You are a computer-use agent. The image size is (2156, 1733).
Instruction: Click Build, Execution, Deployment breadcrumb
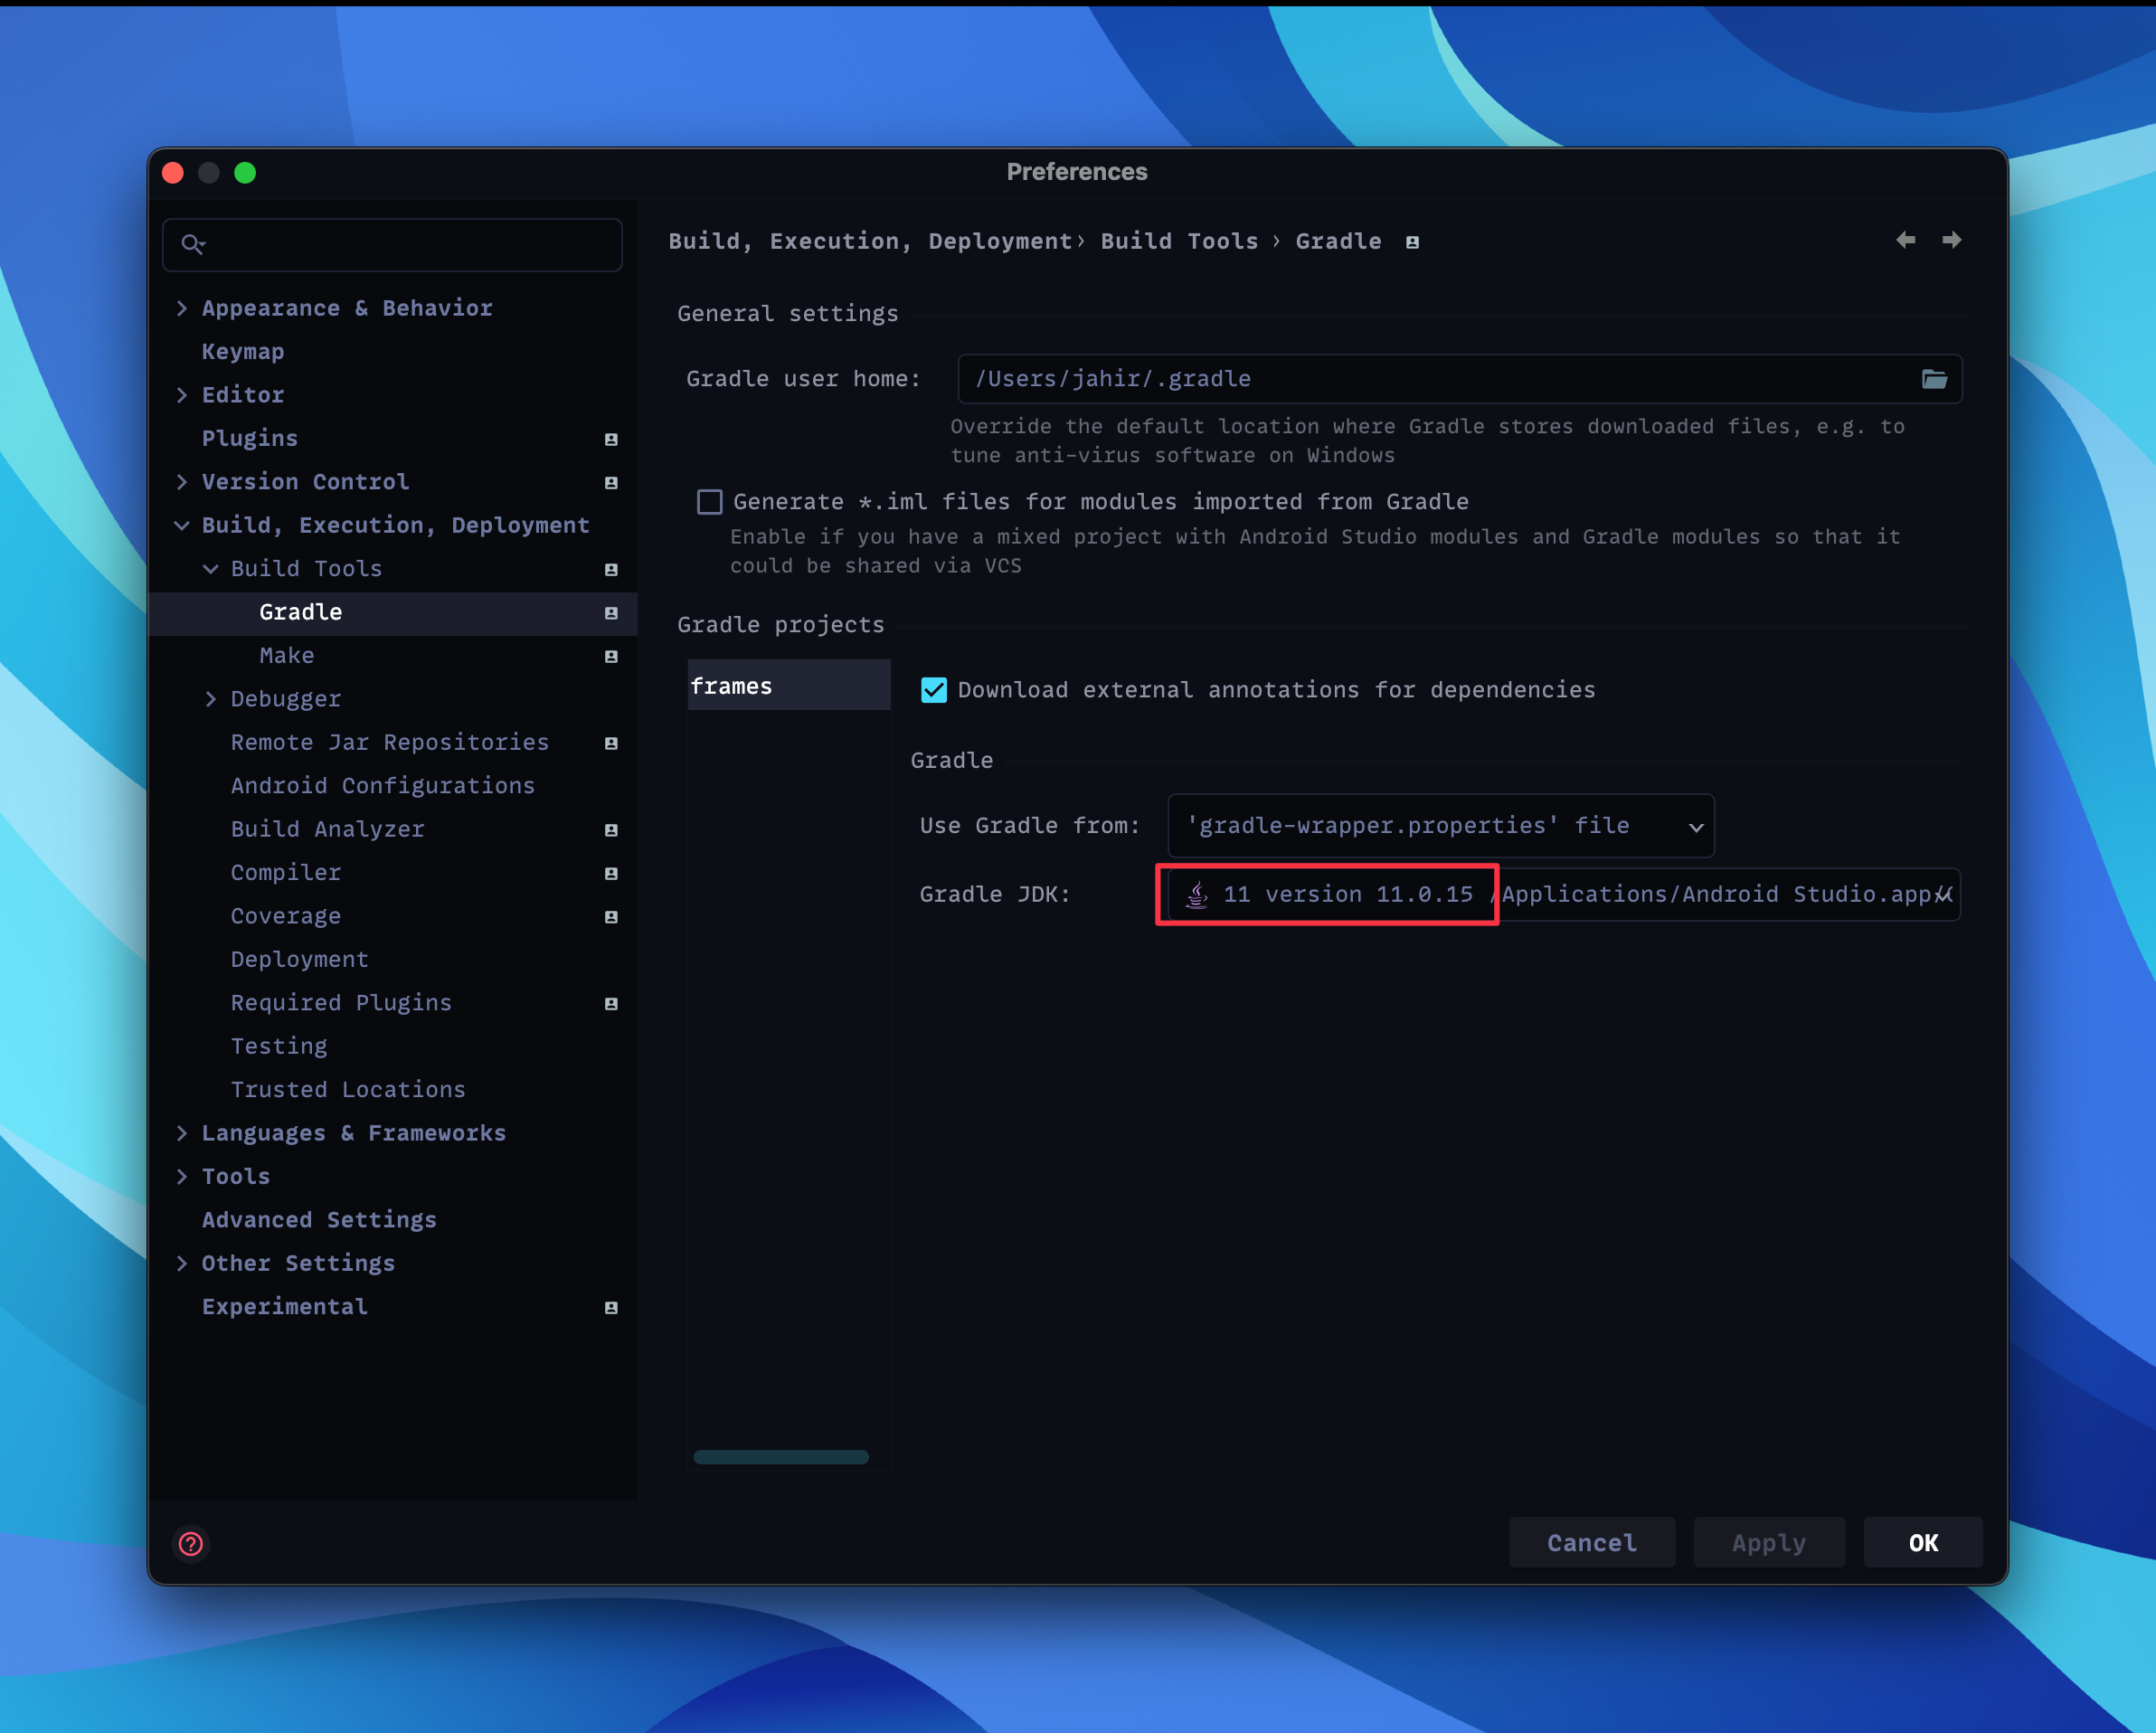pyautogui.click(x=870, y=241)
